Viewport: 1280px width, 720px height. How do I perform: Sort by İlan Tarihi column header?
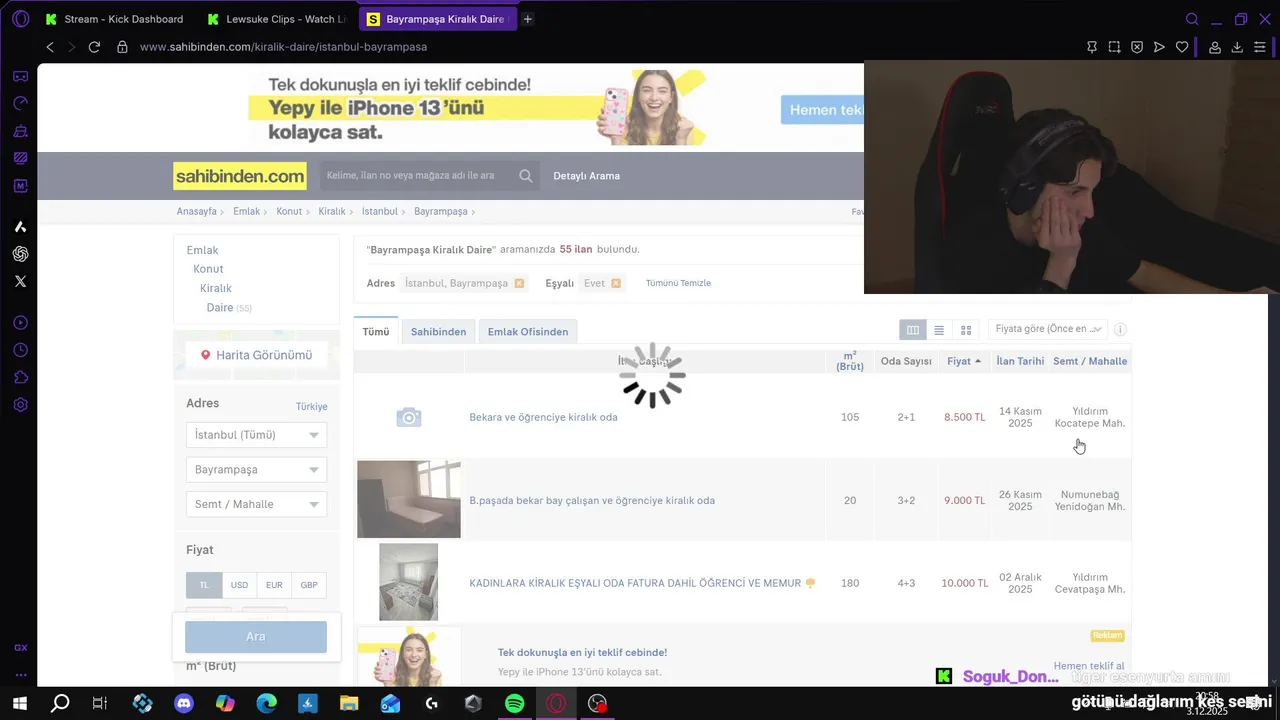pos(1020,361)
